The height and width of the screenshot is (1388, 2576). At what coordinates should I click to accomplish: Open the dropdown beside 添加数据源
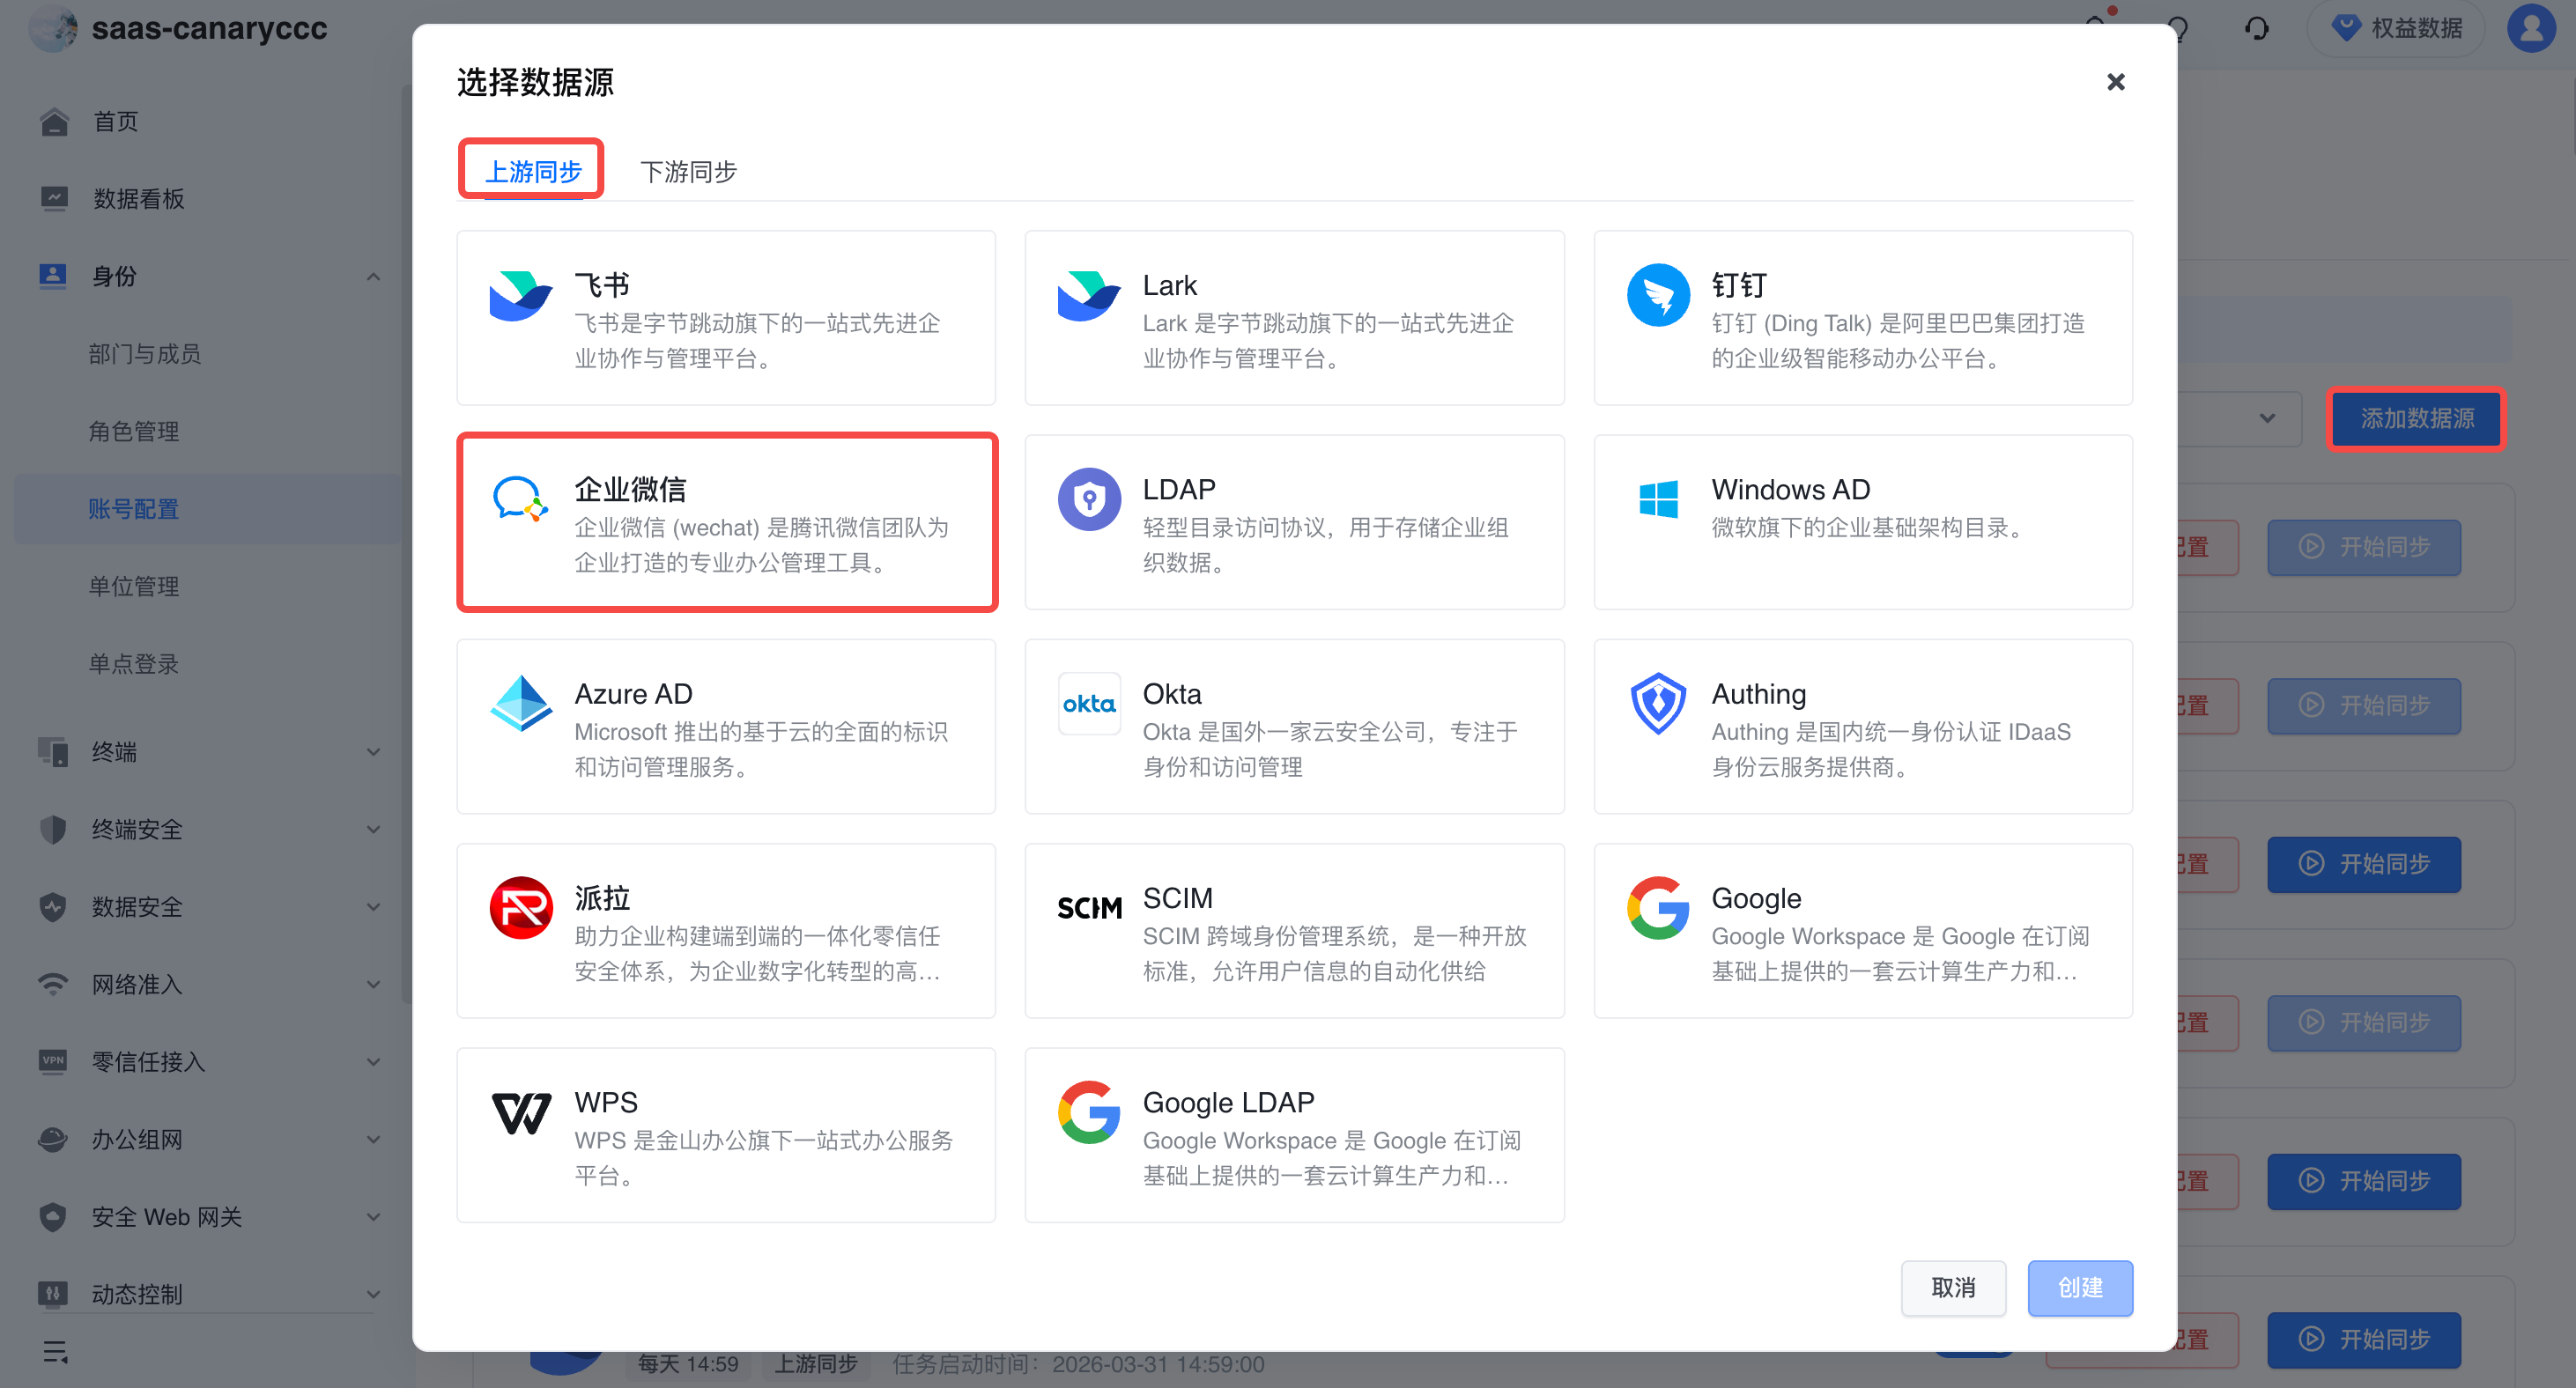click(2266, 418)
